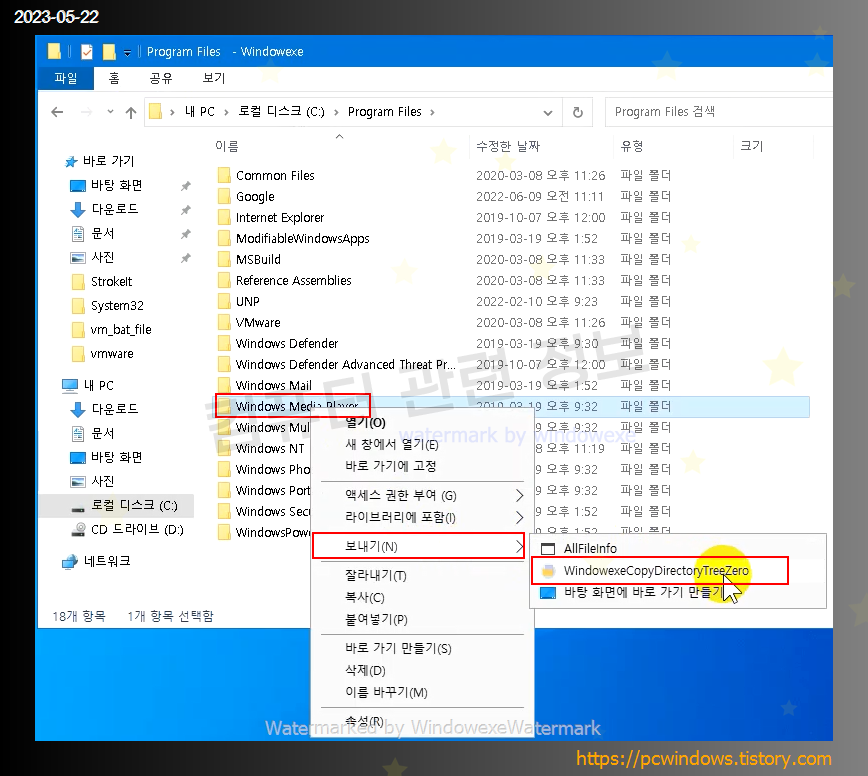
Task: Select the Windows Mail folder icon
Action: pos(224,385)
